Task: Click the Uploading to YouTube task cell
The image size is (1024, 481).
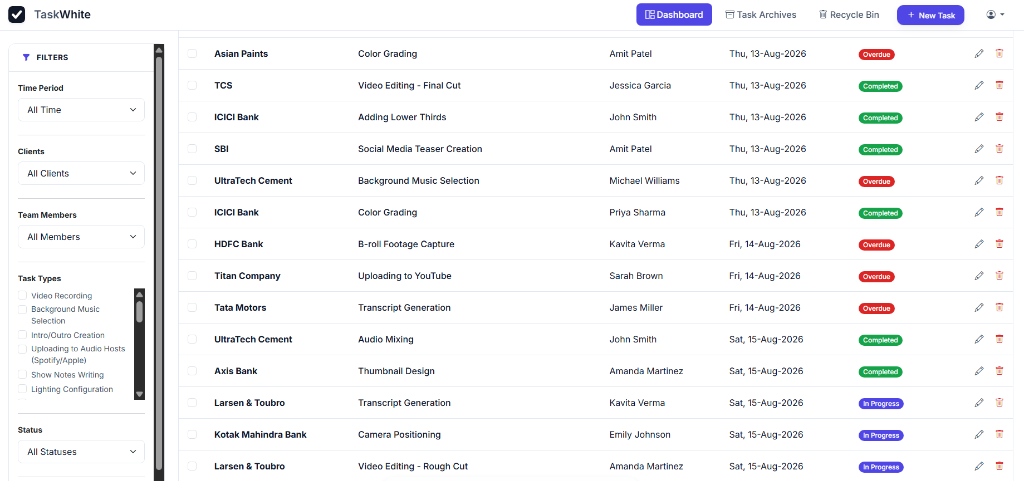Action: (x=405, y=275)
